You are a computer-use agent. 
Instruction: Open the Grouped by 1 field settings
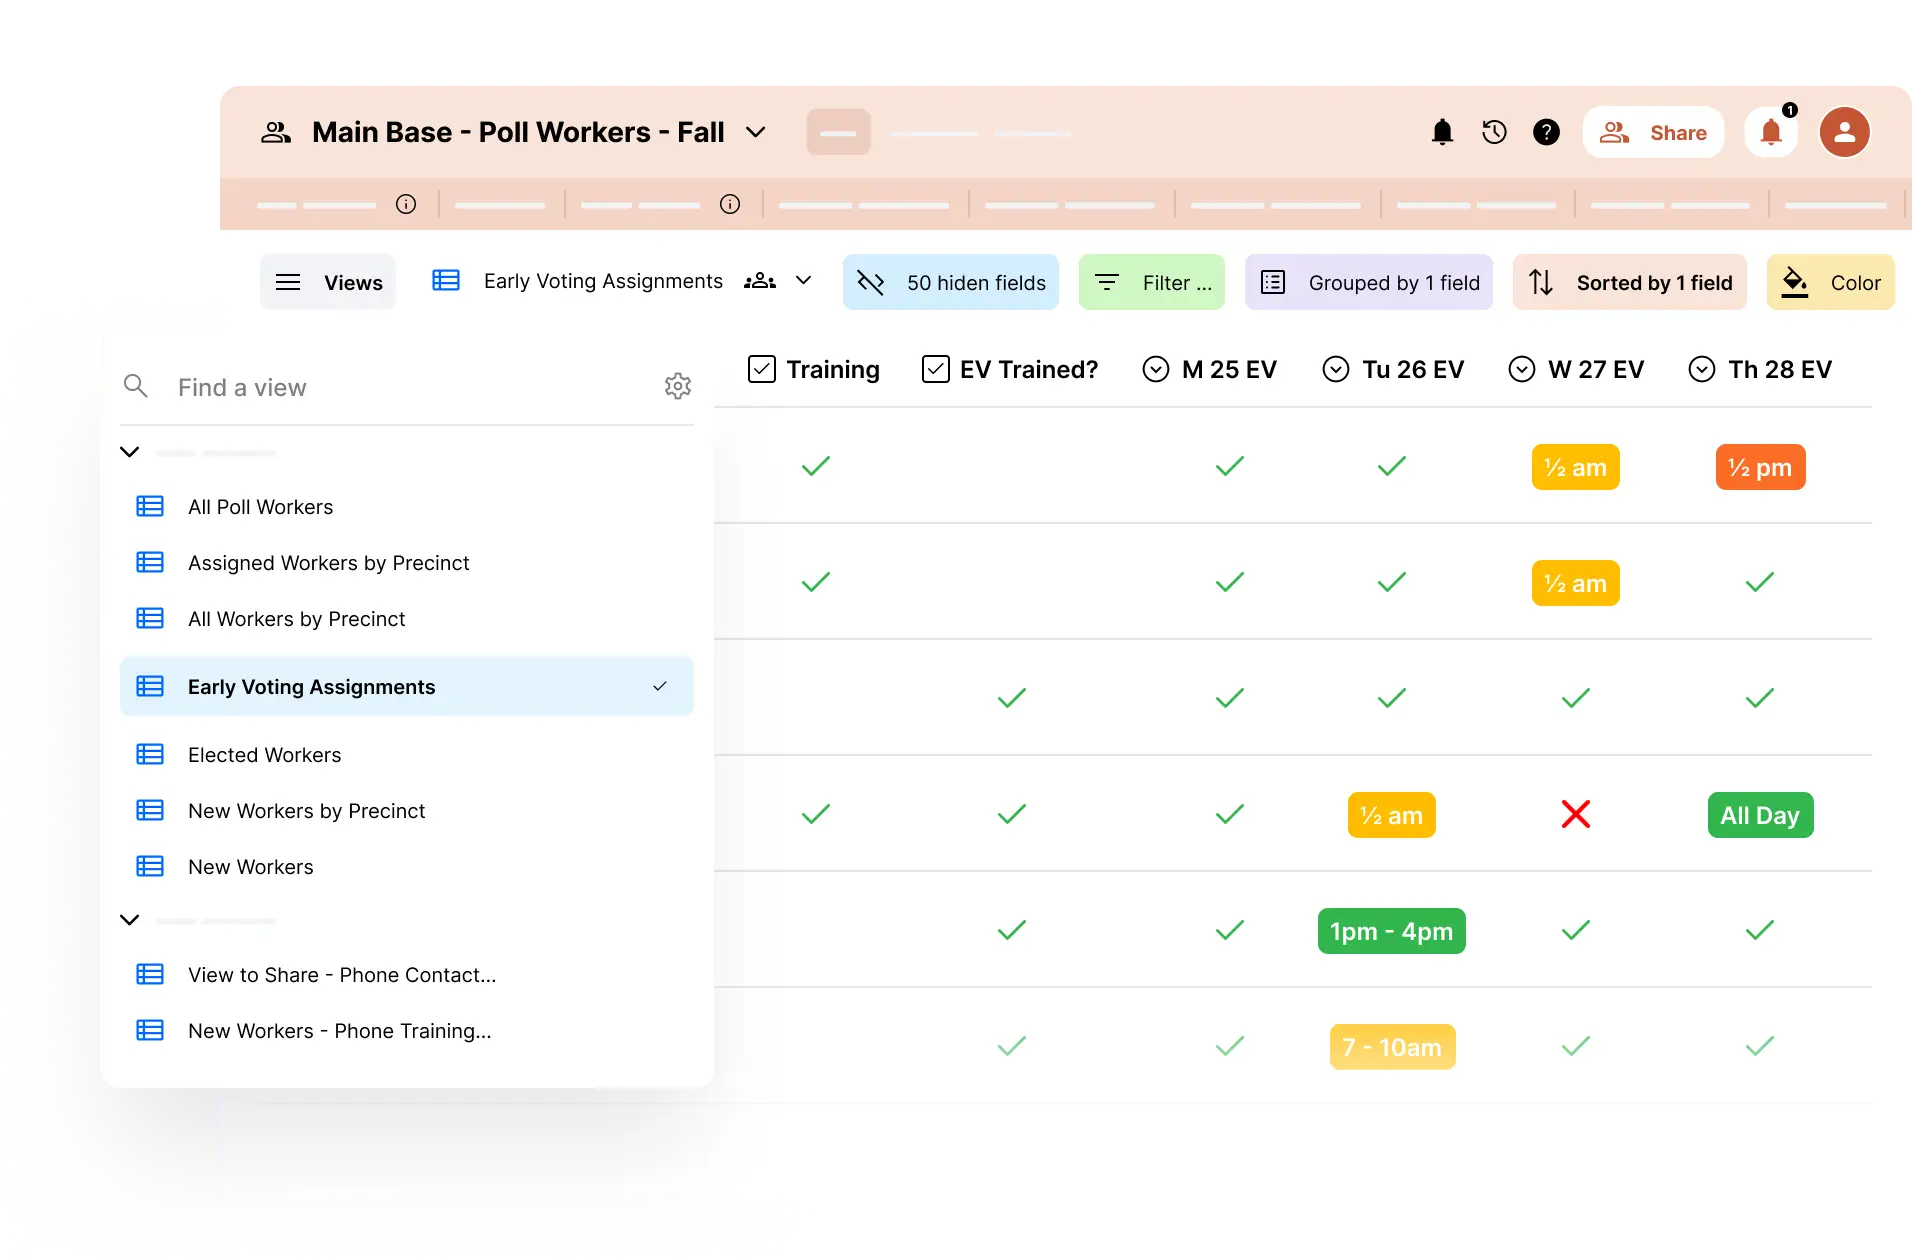[1369, 282]
